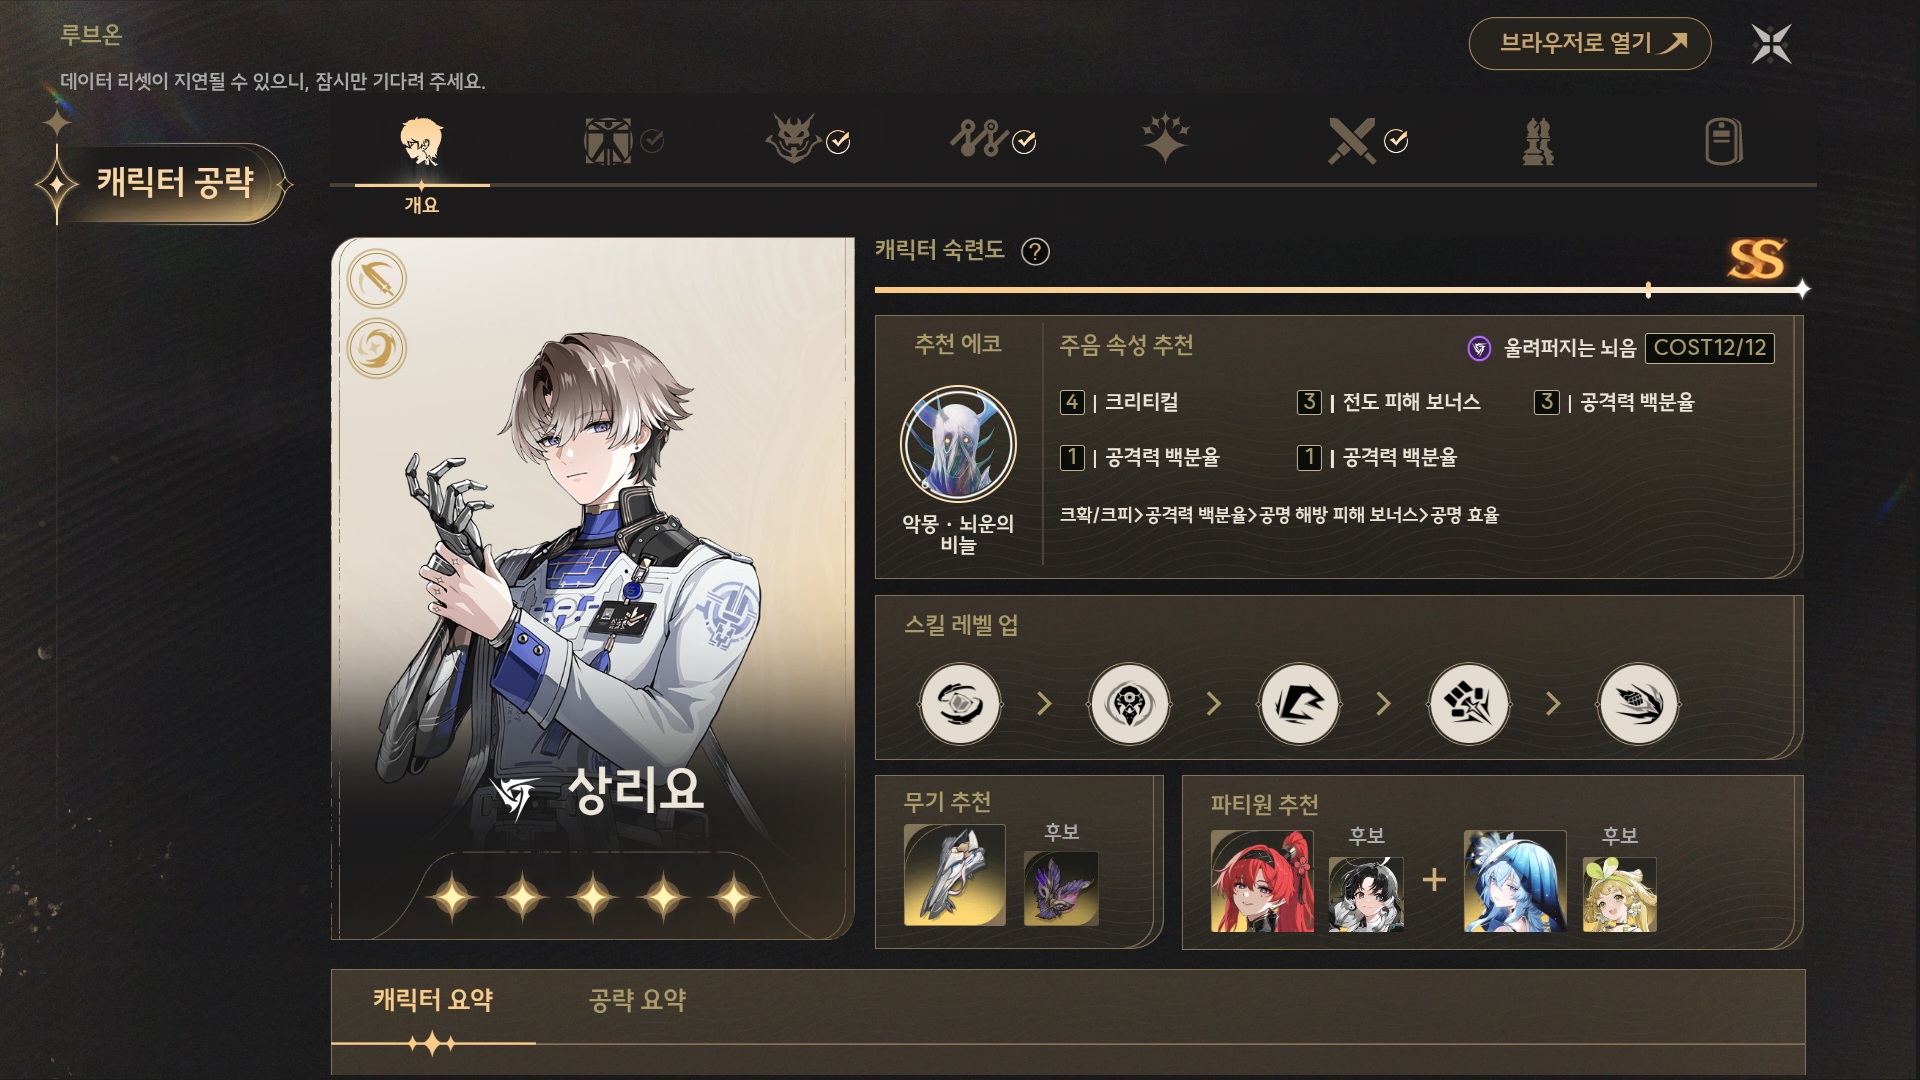Screen dimensions: 1920x1080
Task: Click the character proficiency progress bar marker
Action: pyautogui.click(x=1648, y=290)
